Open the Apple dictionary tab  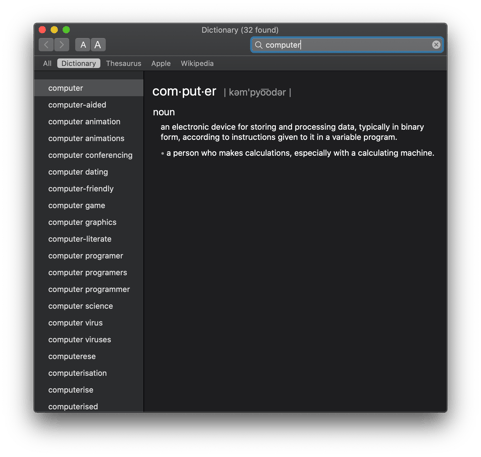tap(161, 63)
